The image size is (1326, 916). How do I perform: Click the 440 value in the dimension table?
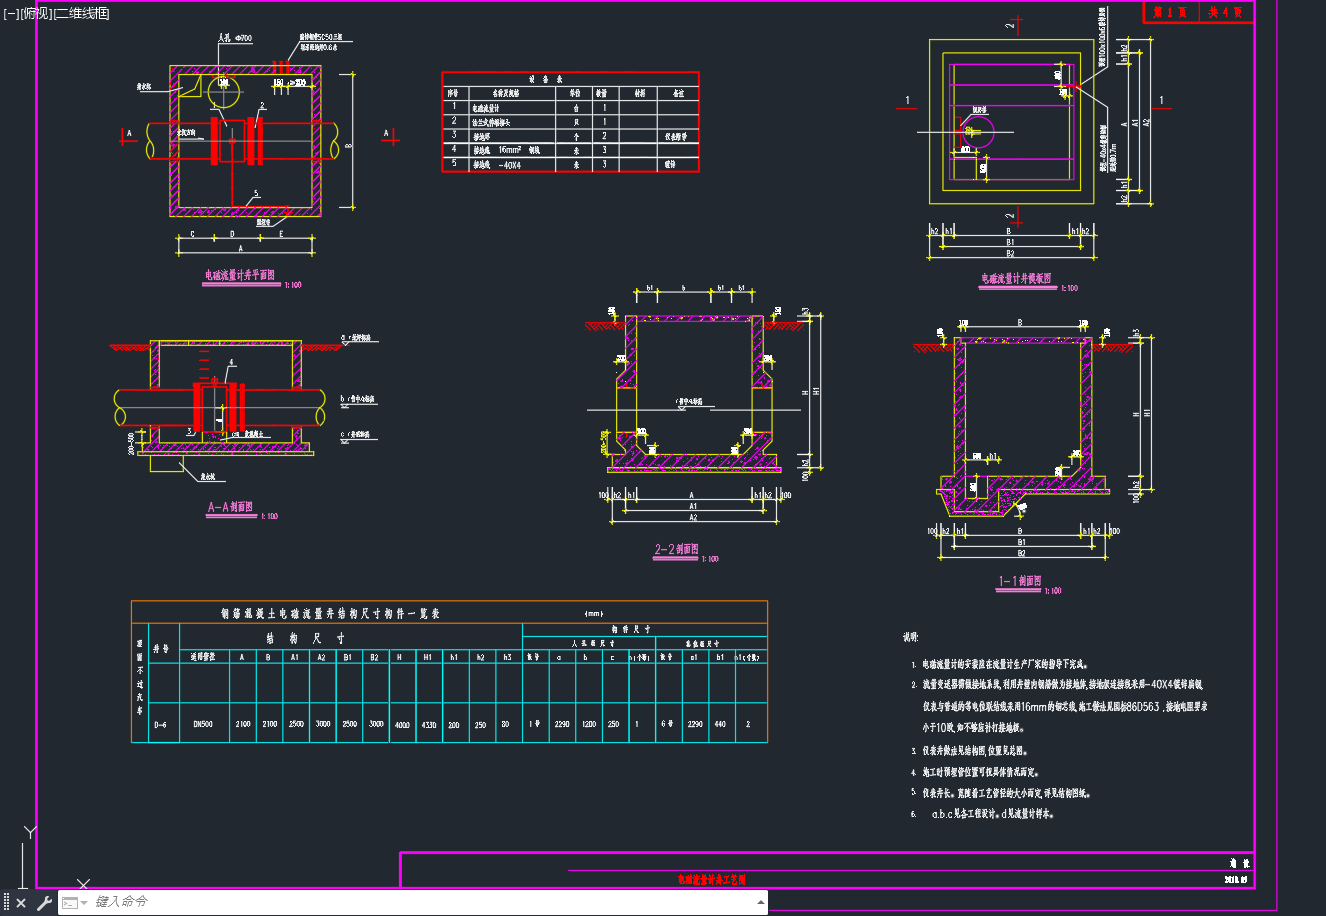click(720, 724)
